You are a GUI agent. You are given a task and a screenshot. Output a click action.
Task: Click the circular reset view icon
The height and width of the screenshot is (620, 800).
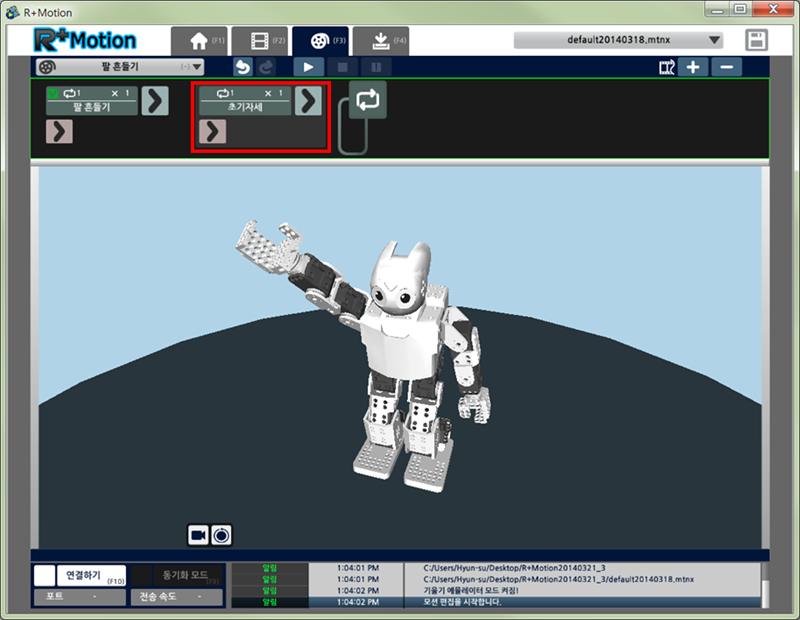click(221, 535)
